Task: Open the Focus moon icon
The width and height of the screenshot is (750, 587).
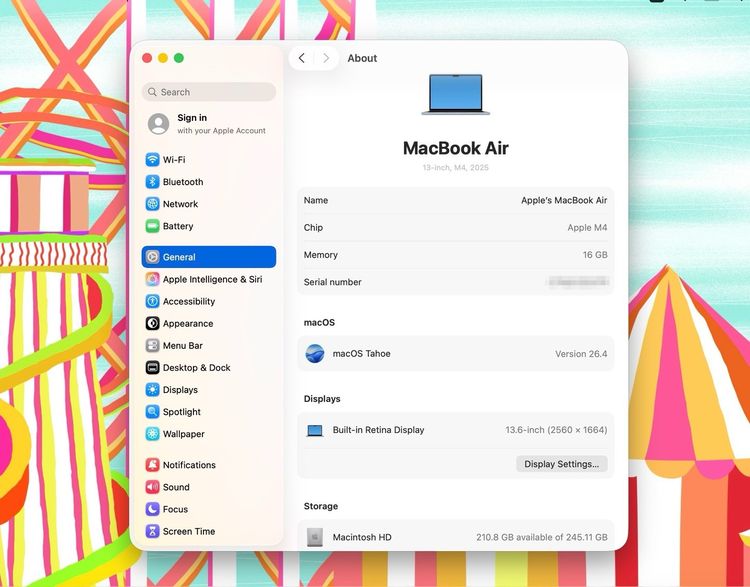Action: [x=153, y=509]
